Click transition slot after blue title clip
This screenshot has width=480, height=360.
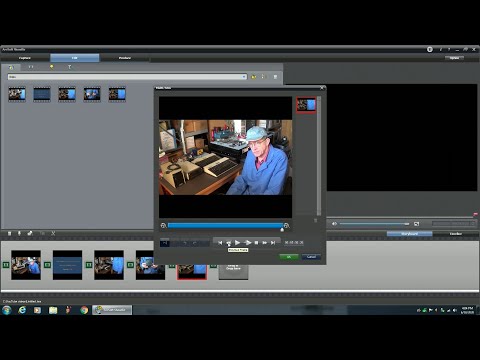point(89,265)
